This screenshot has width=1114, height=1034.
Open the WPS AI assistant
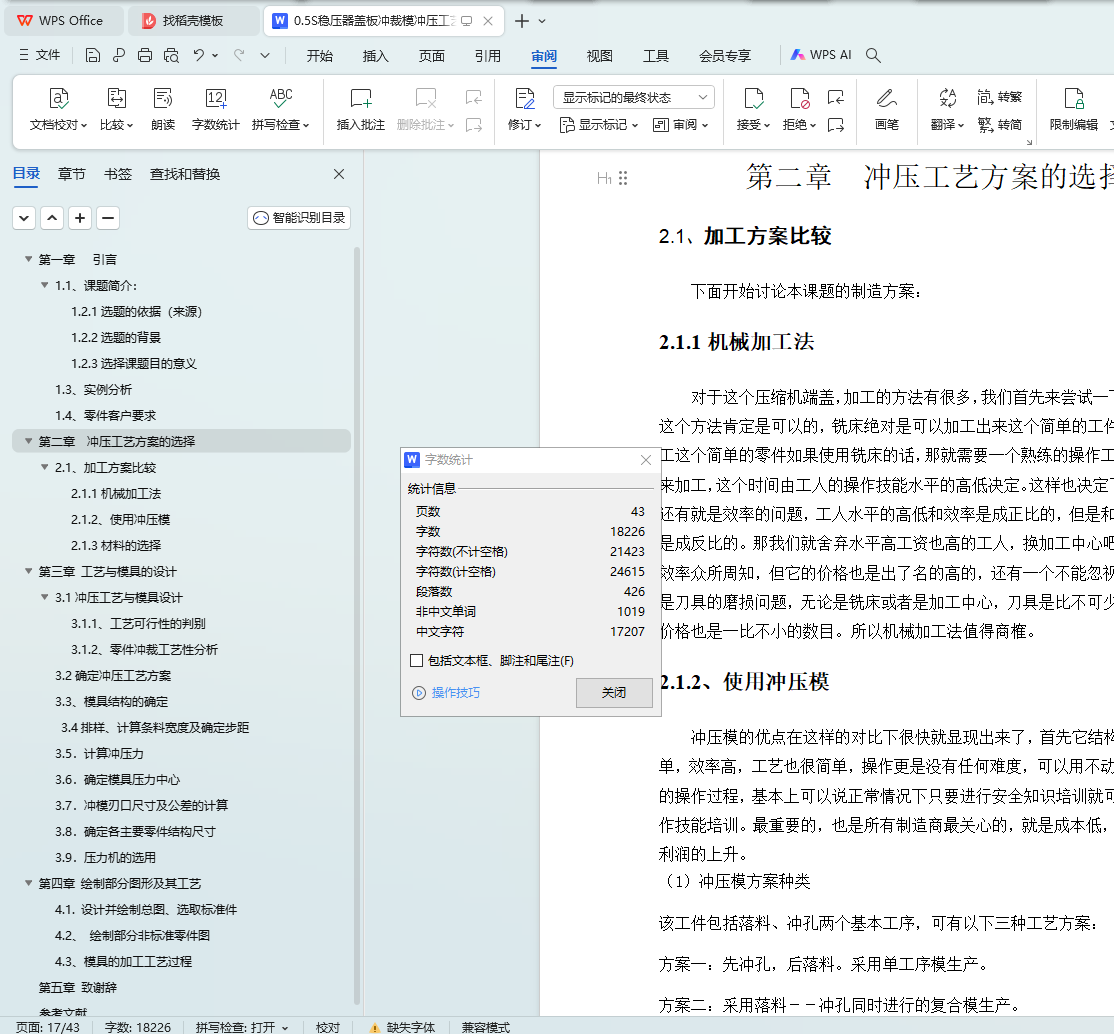pyautogui.click(x=821, y=55)
